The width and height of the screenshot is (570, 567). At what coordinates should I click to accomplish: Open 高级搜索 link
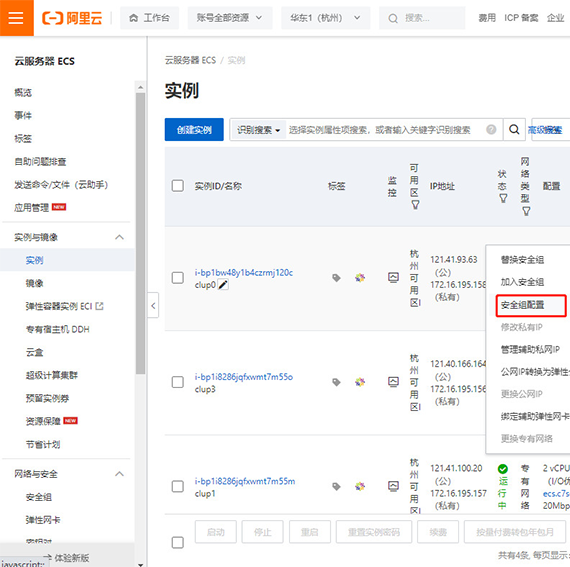545,130
